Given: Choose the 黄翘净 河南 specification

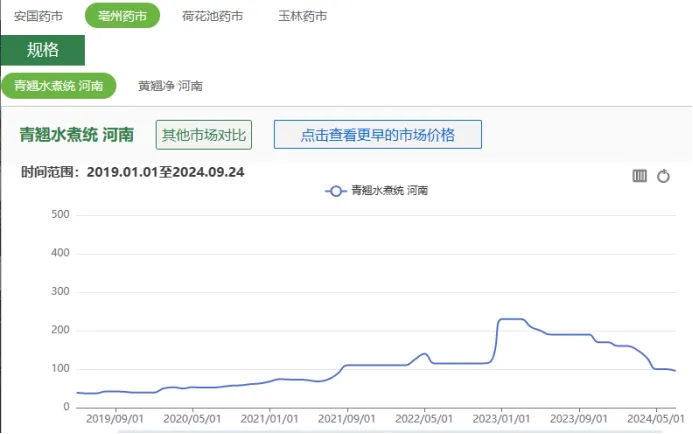Looking at the screenshot, I should click(171, 86).
